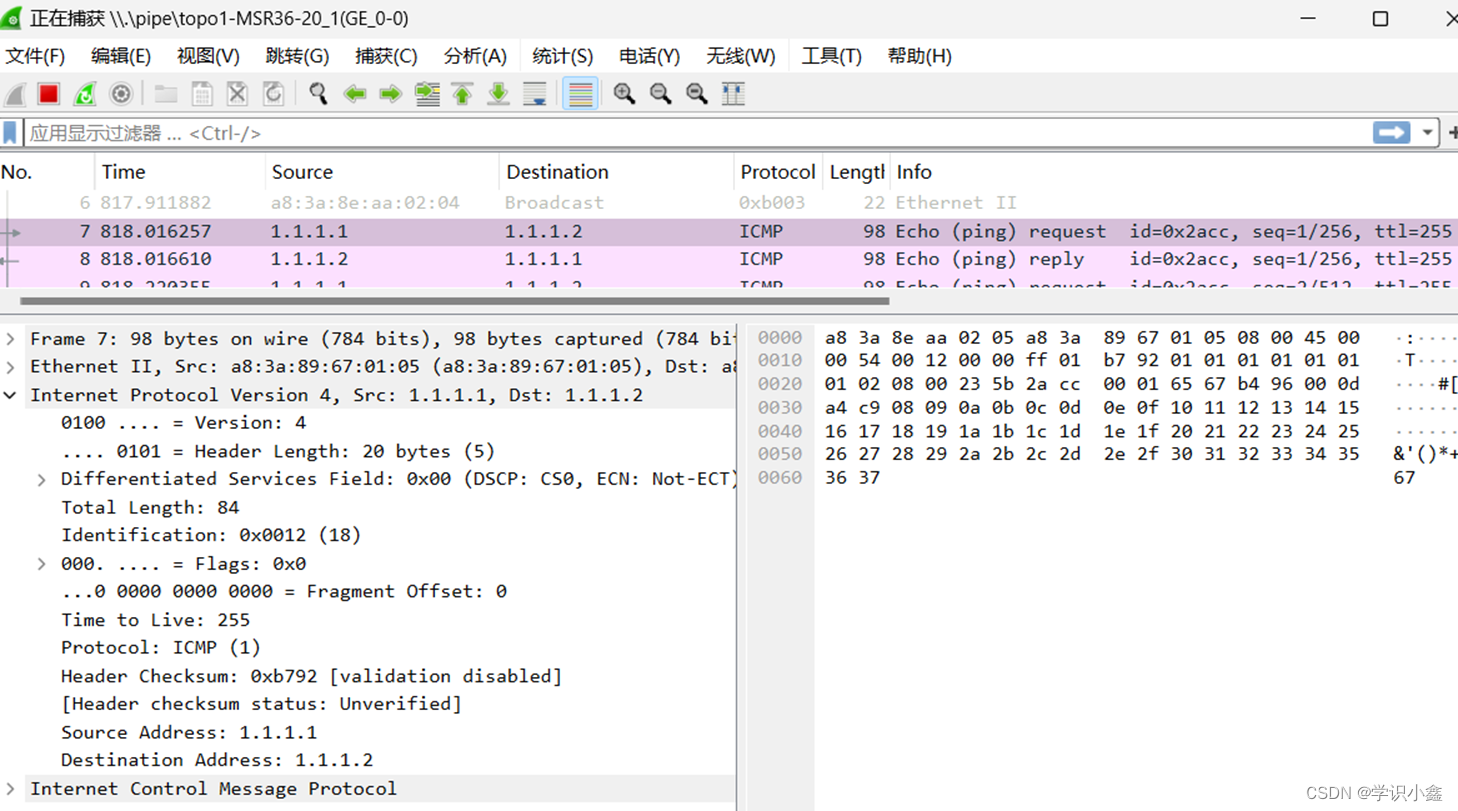Click the filter bookmark icon
The height and width of the screenshot is (811, 1458).
[12, 132]
